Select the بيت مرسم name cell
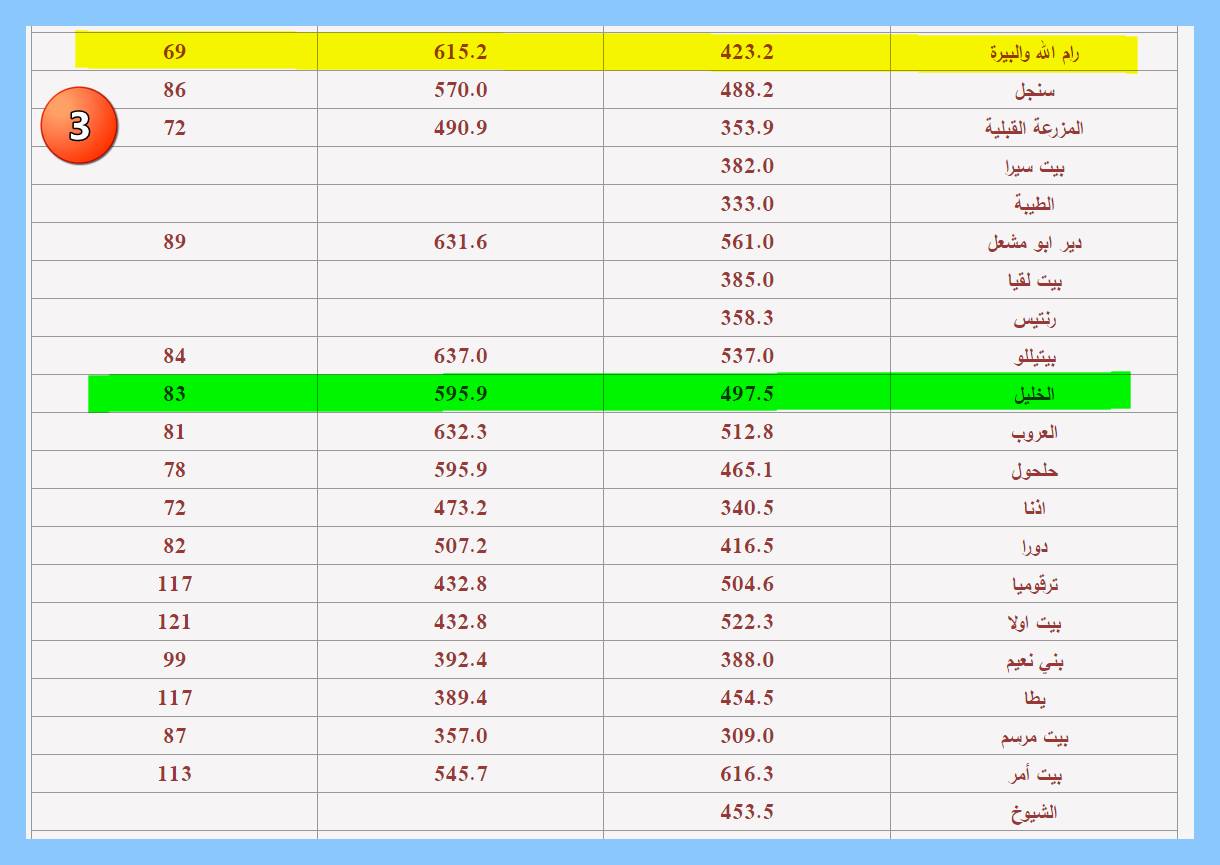1220x865 pixels. (1034, 736)
